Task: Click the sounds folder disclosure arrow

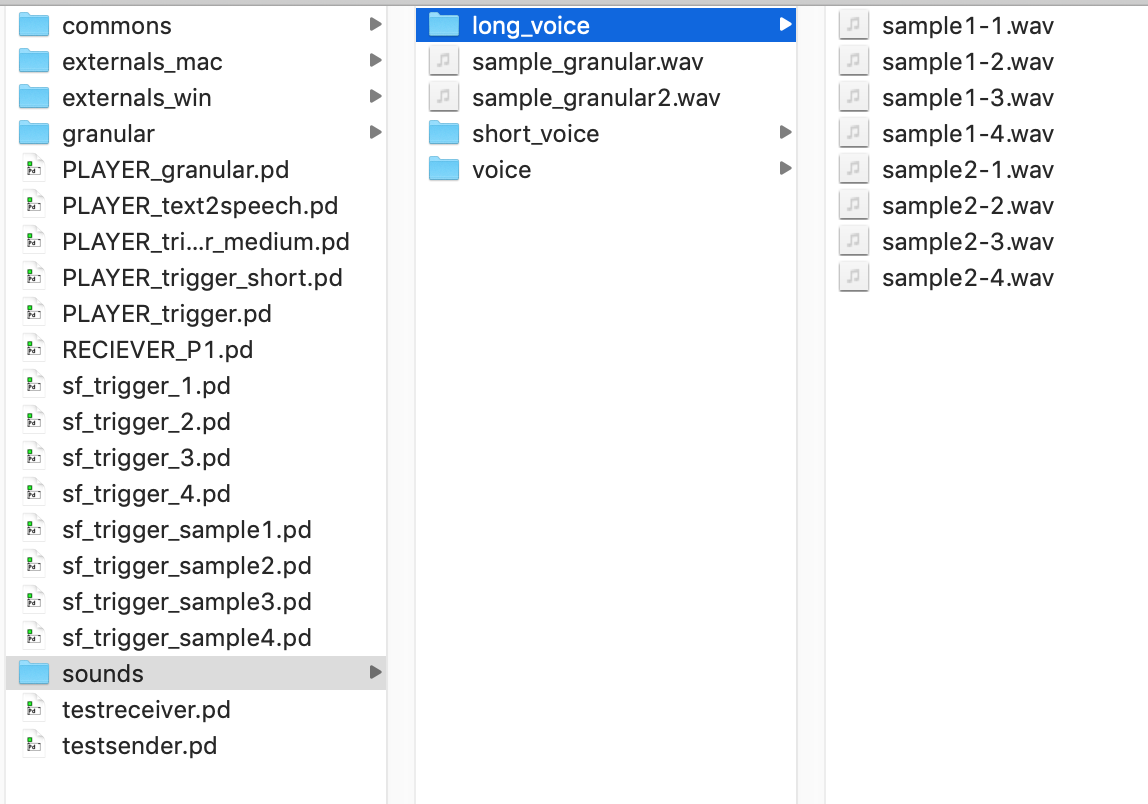Action: (x=376, y=672)
